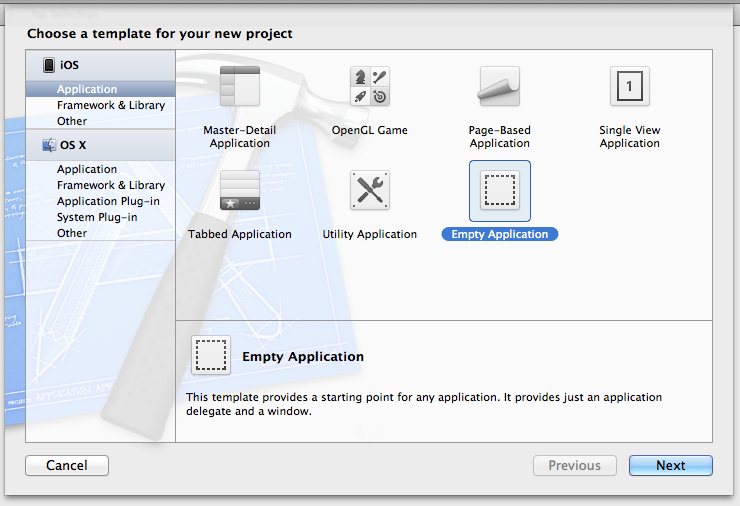This screenshot has height=506, width=740.
Task: Click the Cancel button
Action: [67, 465]
